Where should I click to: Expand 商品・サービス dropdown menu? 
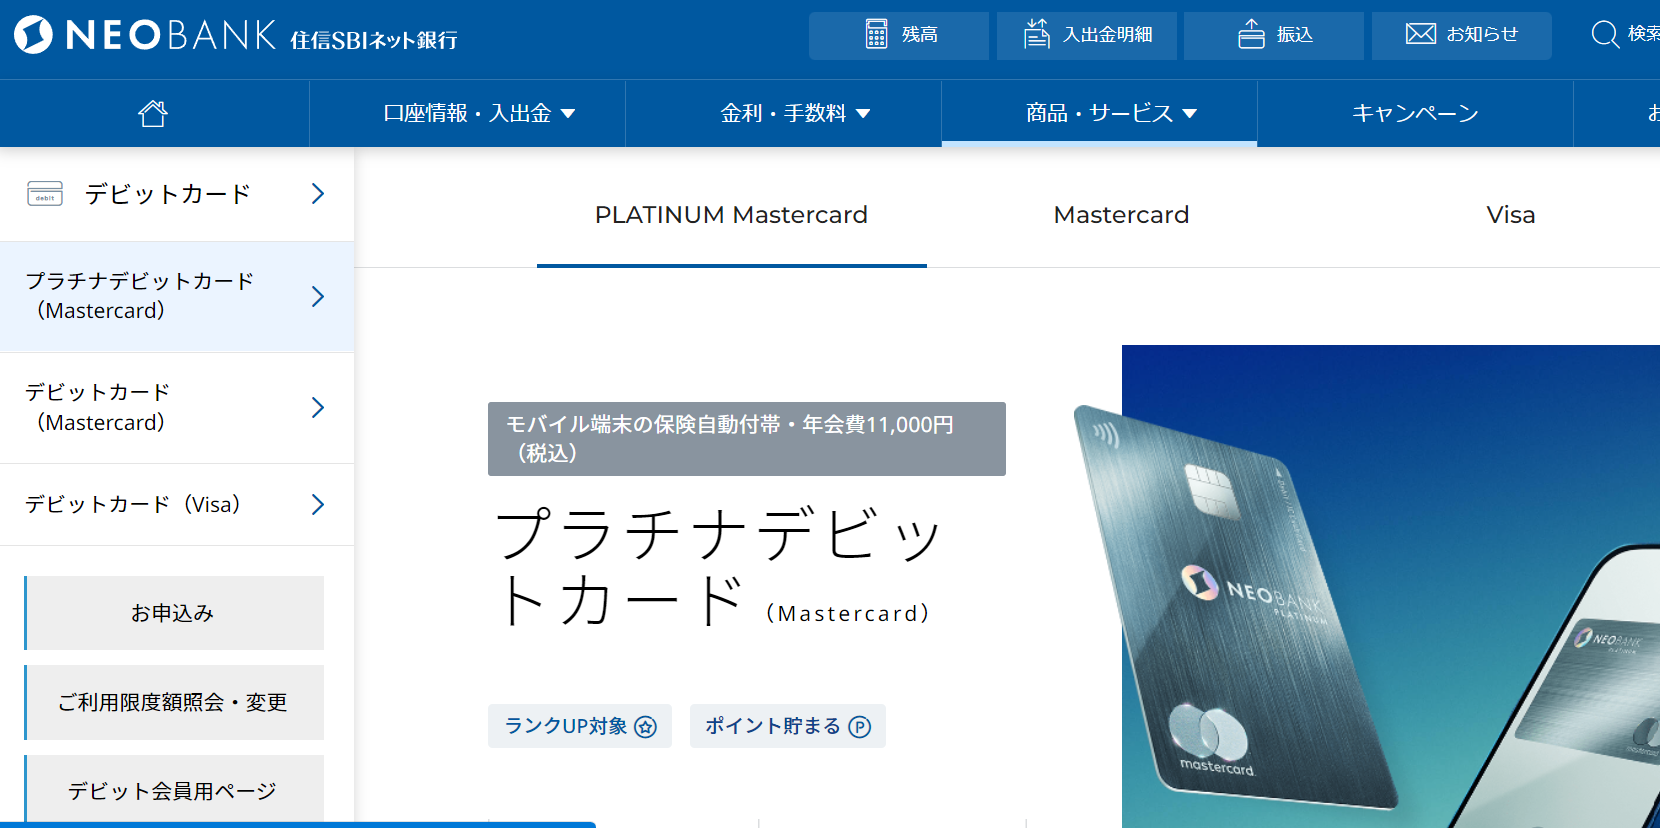point(1111,113)
